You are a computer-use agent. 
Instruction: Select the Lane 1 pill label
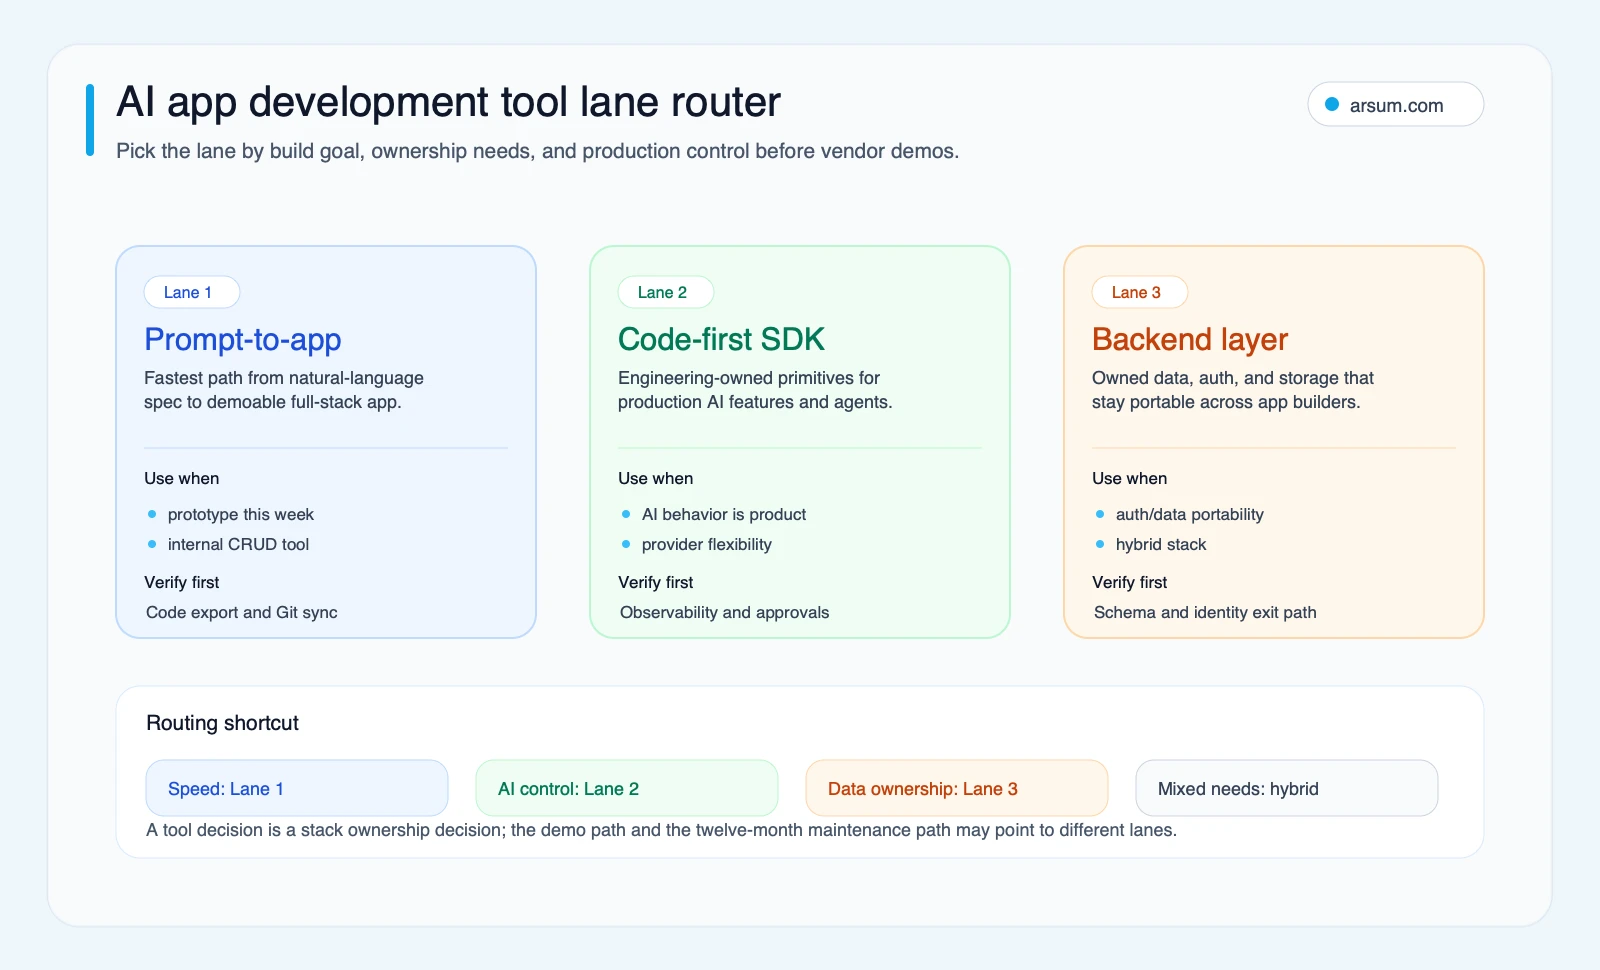tap(192, 292)
